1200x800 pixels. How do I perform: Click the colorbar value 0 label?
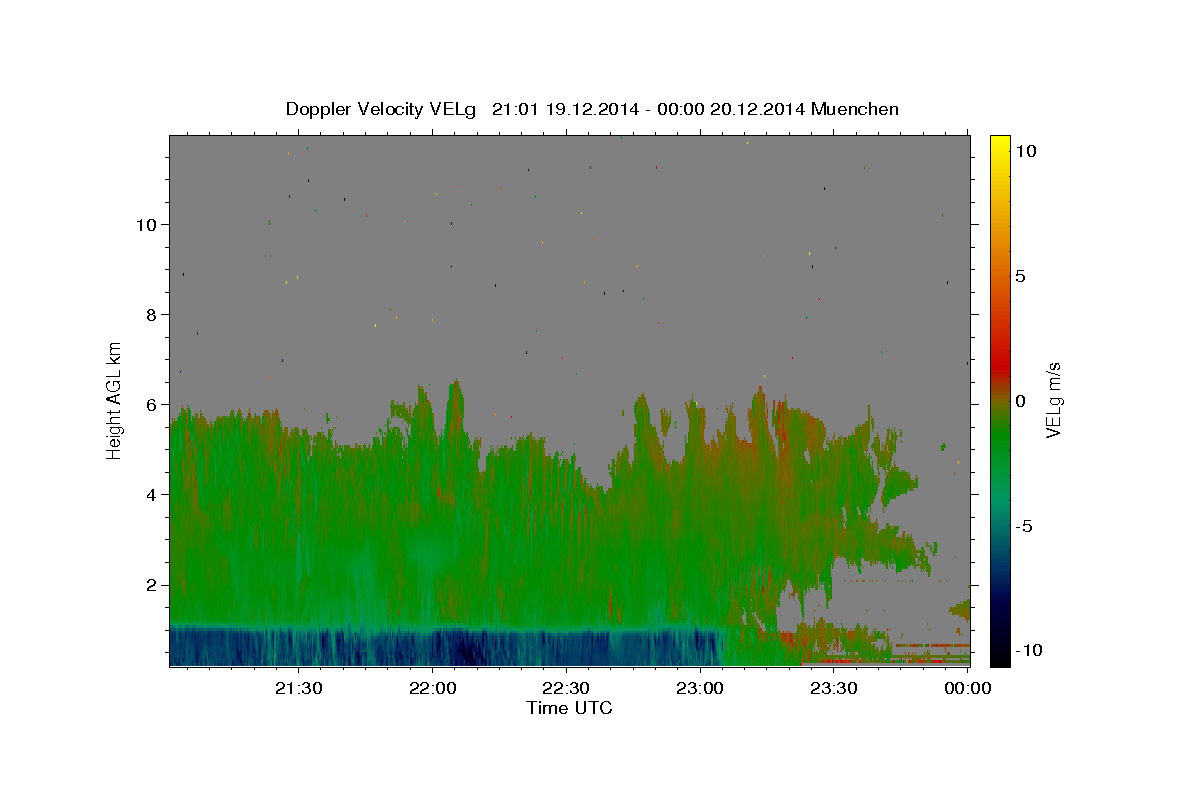pyautogui.click(x=1020, y=401)
